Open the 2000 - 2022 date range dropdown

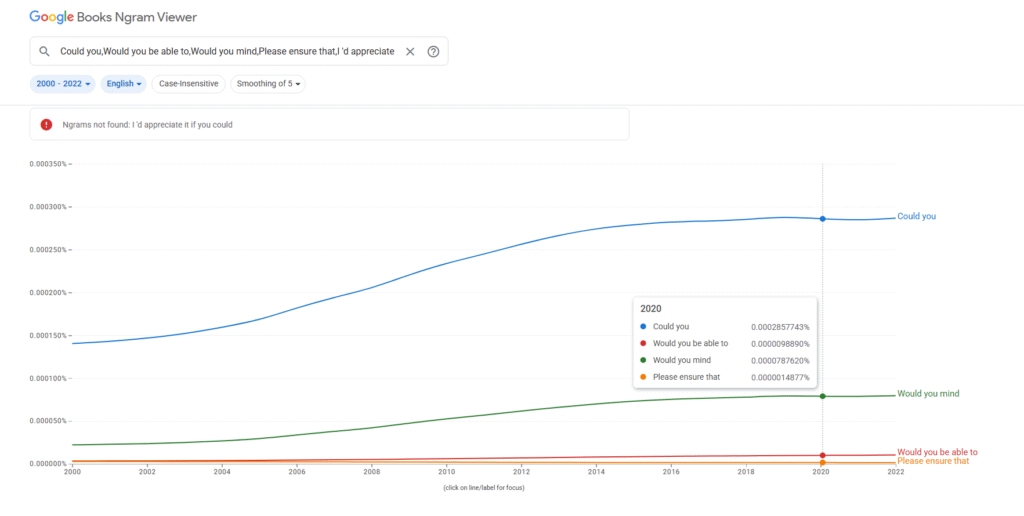tap(63, 84)
